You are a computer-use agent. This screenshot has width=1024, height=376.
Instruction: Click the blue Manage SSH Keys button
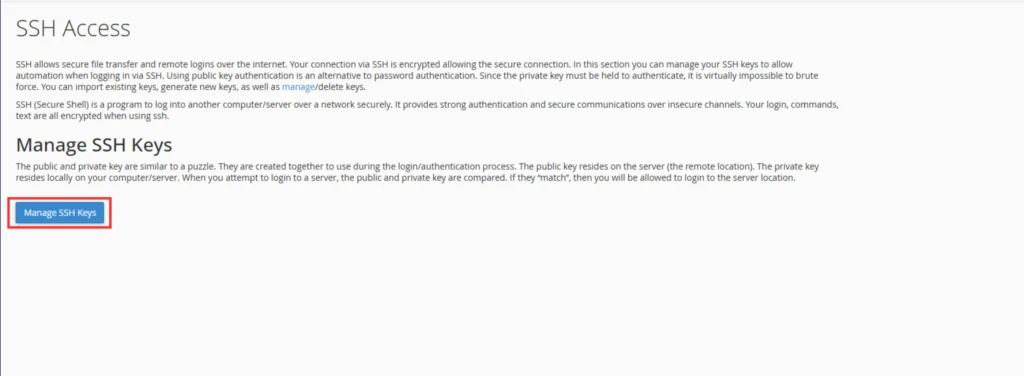59,213
